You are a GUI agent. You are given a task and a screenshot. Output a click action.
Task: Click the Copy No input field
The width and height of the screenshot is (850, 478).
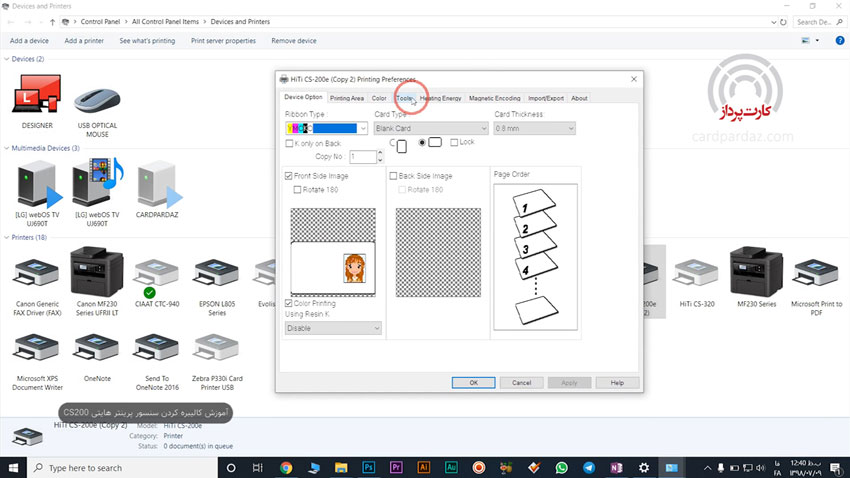[363, 157]
